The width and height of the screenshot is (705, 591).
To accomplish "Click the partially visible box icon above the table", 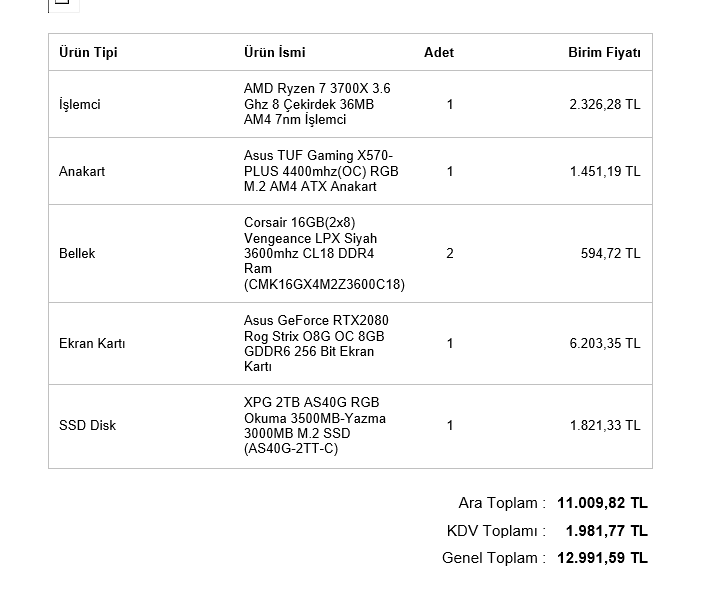I will 63,4.
